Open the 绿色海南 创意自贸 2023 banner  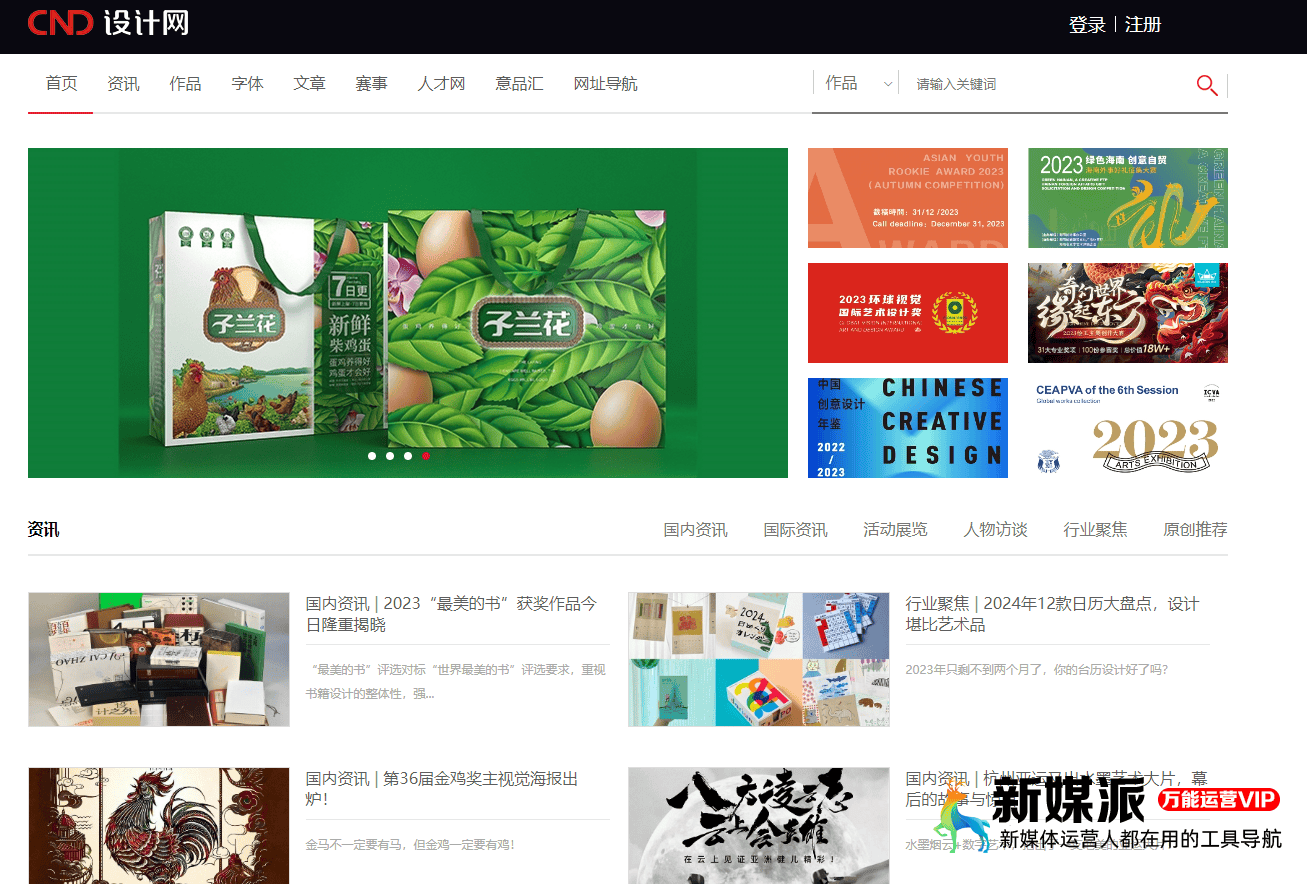pos(1127,197)
